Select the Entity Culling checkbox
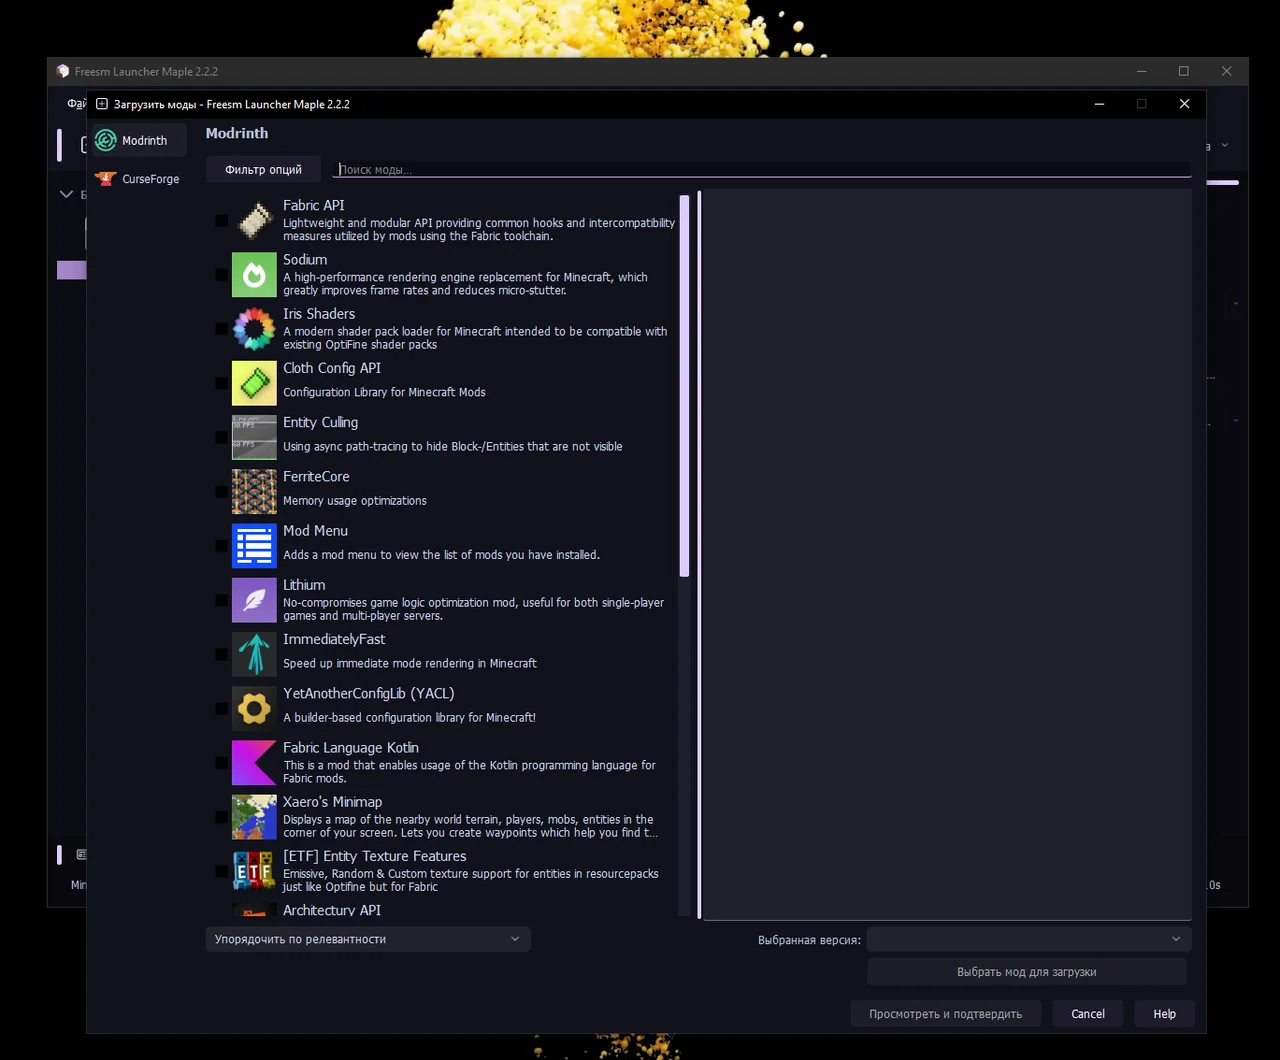This screenshot has width=1280, height=1060. click(x=221, y=437)
